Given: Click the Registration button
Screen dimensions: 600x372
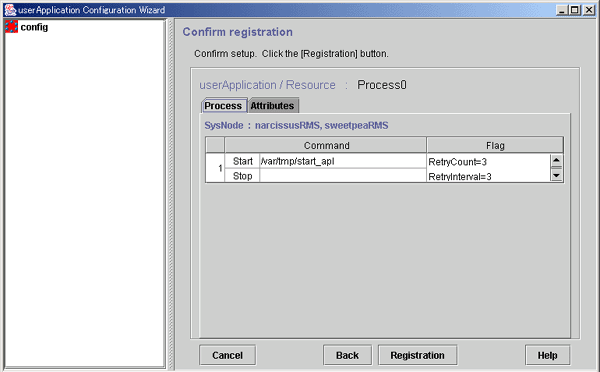Looking at the screenshot, I should (417, 355).
